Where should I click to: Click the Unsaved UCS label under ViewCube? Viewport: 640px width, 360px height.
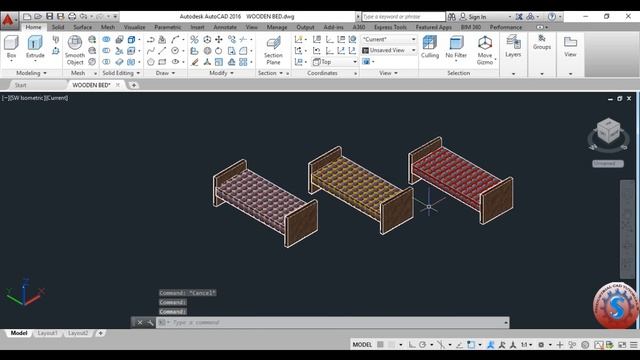[x=608, y=163]
